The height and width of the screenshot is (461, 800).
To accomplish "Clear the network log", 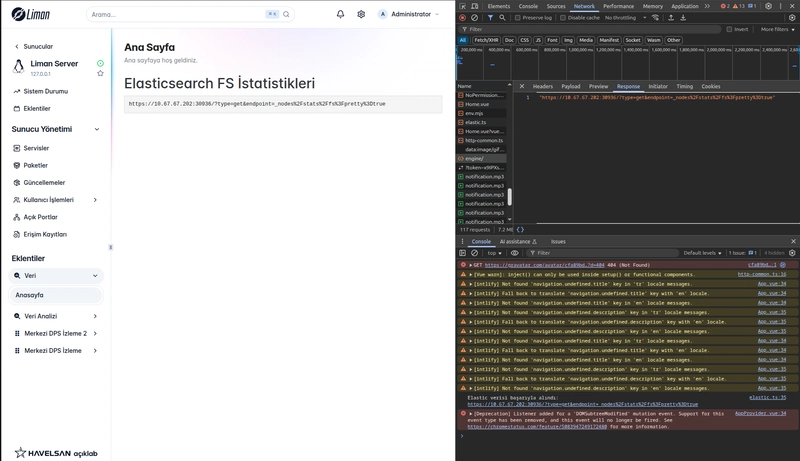I will (x=475, y=17).
